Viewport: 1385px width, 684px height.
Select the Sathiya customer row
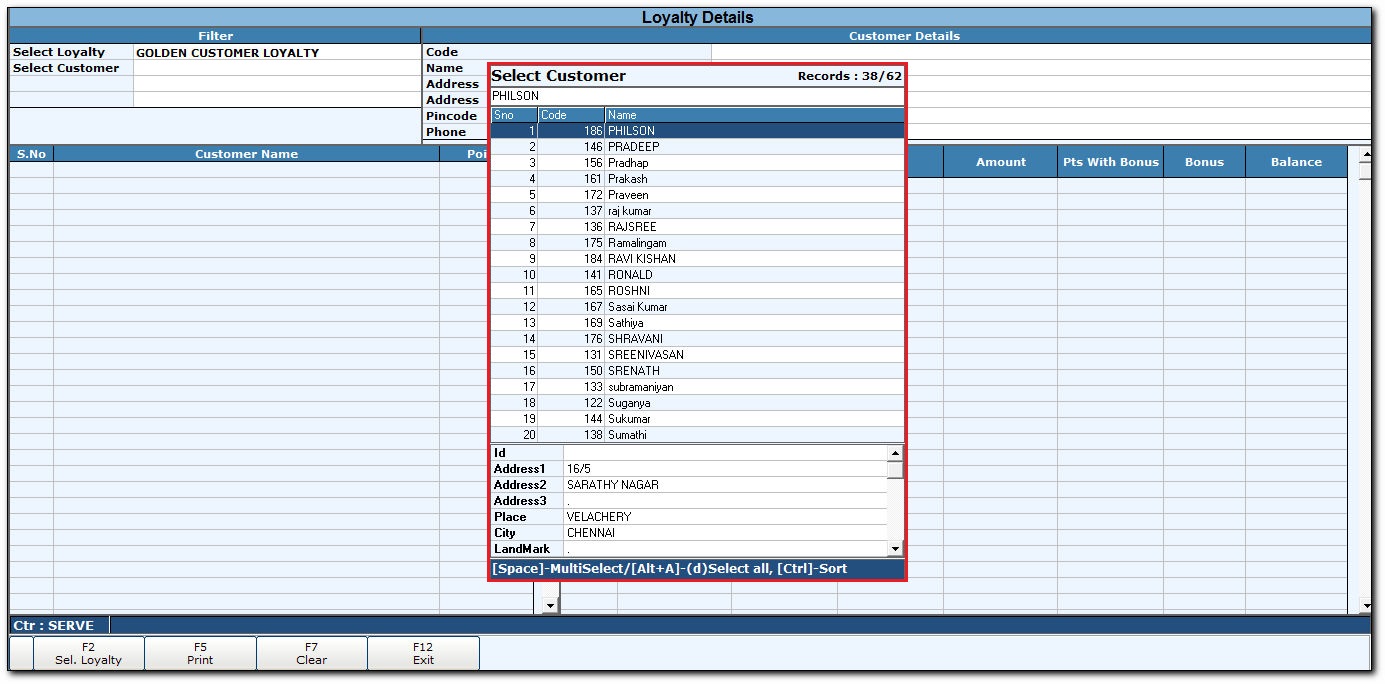point(697,323)
